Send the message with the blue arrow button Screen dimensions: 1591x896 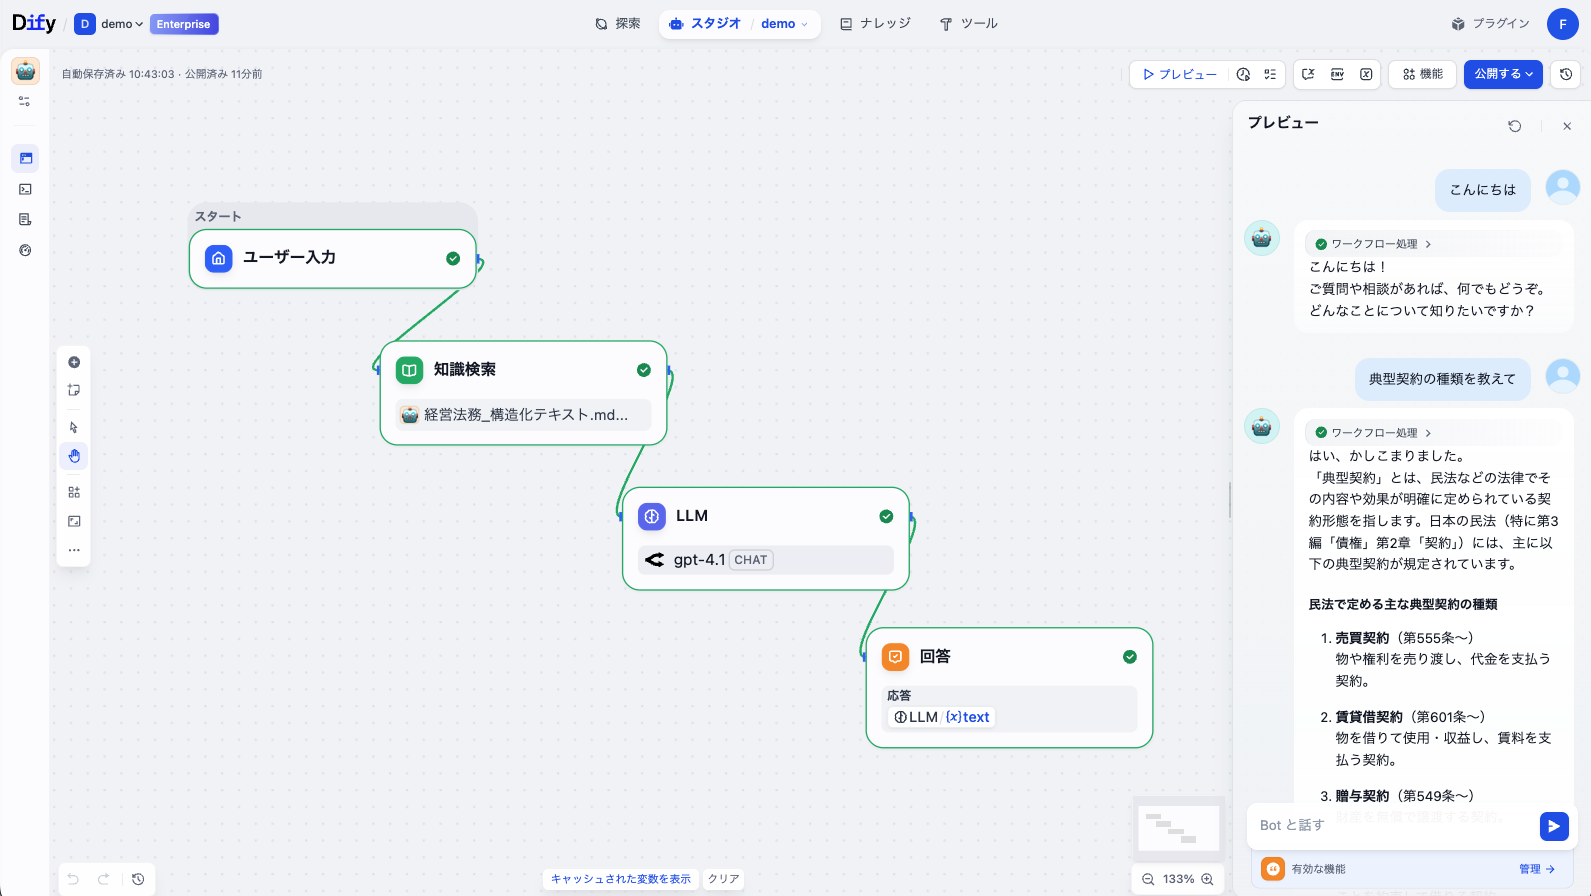coord(1554,826)
